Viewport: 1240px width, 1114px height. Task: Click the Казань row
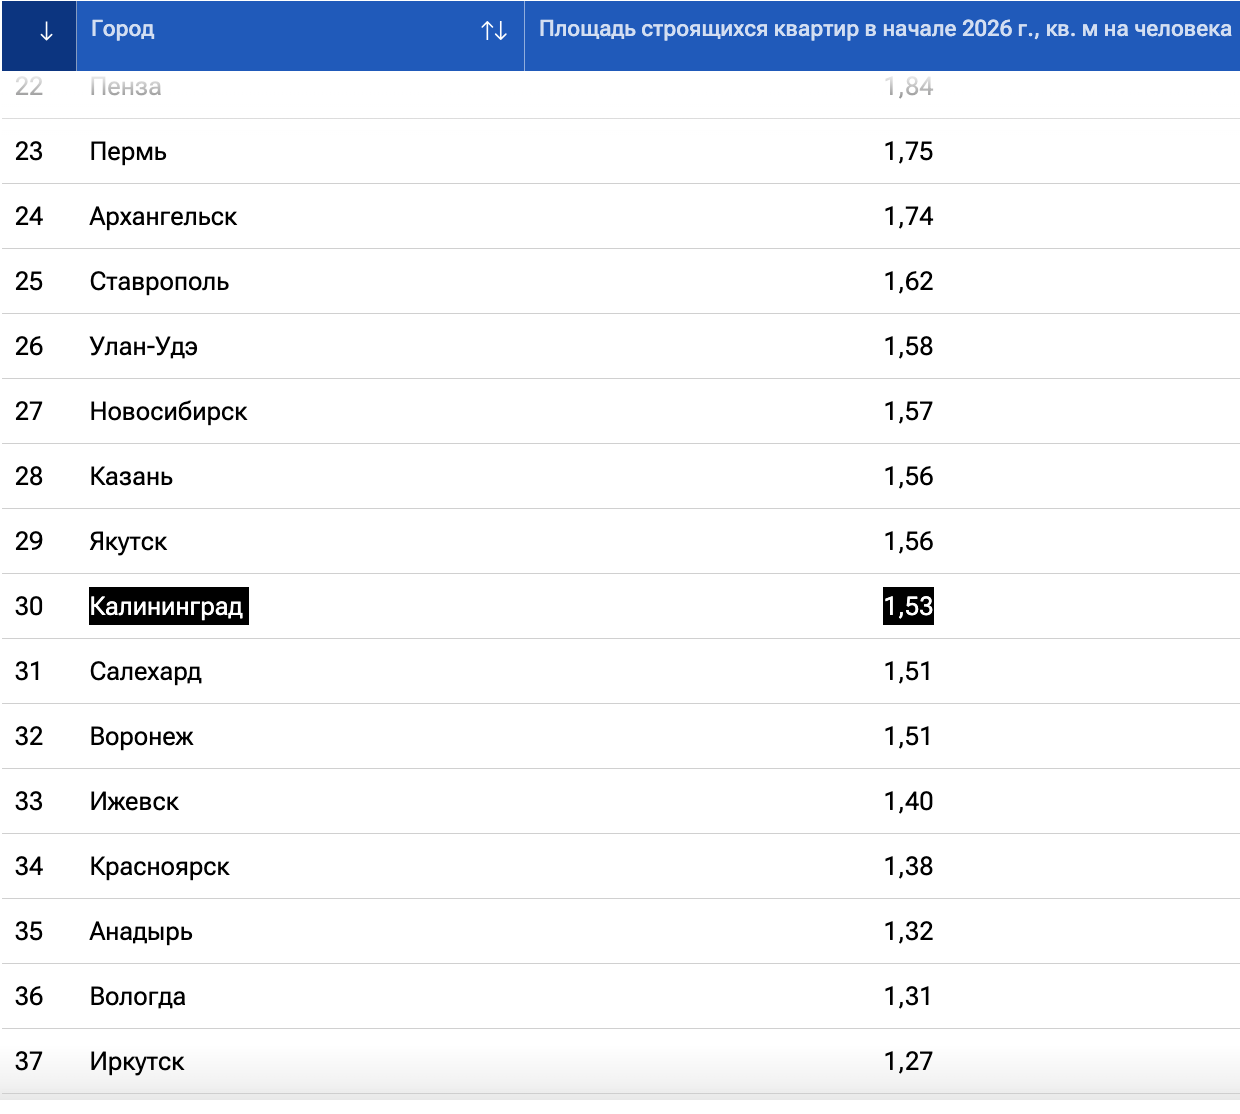click(131, 477)
